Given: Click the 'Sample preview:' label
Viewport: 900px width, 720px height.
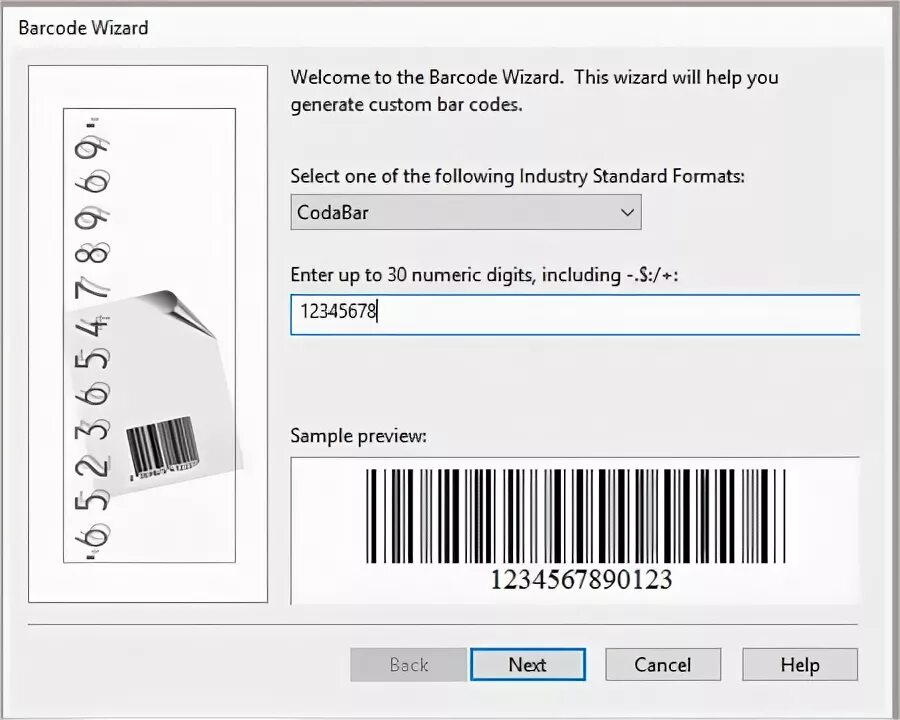Looking at the screenshot, I should point(358,436).
